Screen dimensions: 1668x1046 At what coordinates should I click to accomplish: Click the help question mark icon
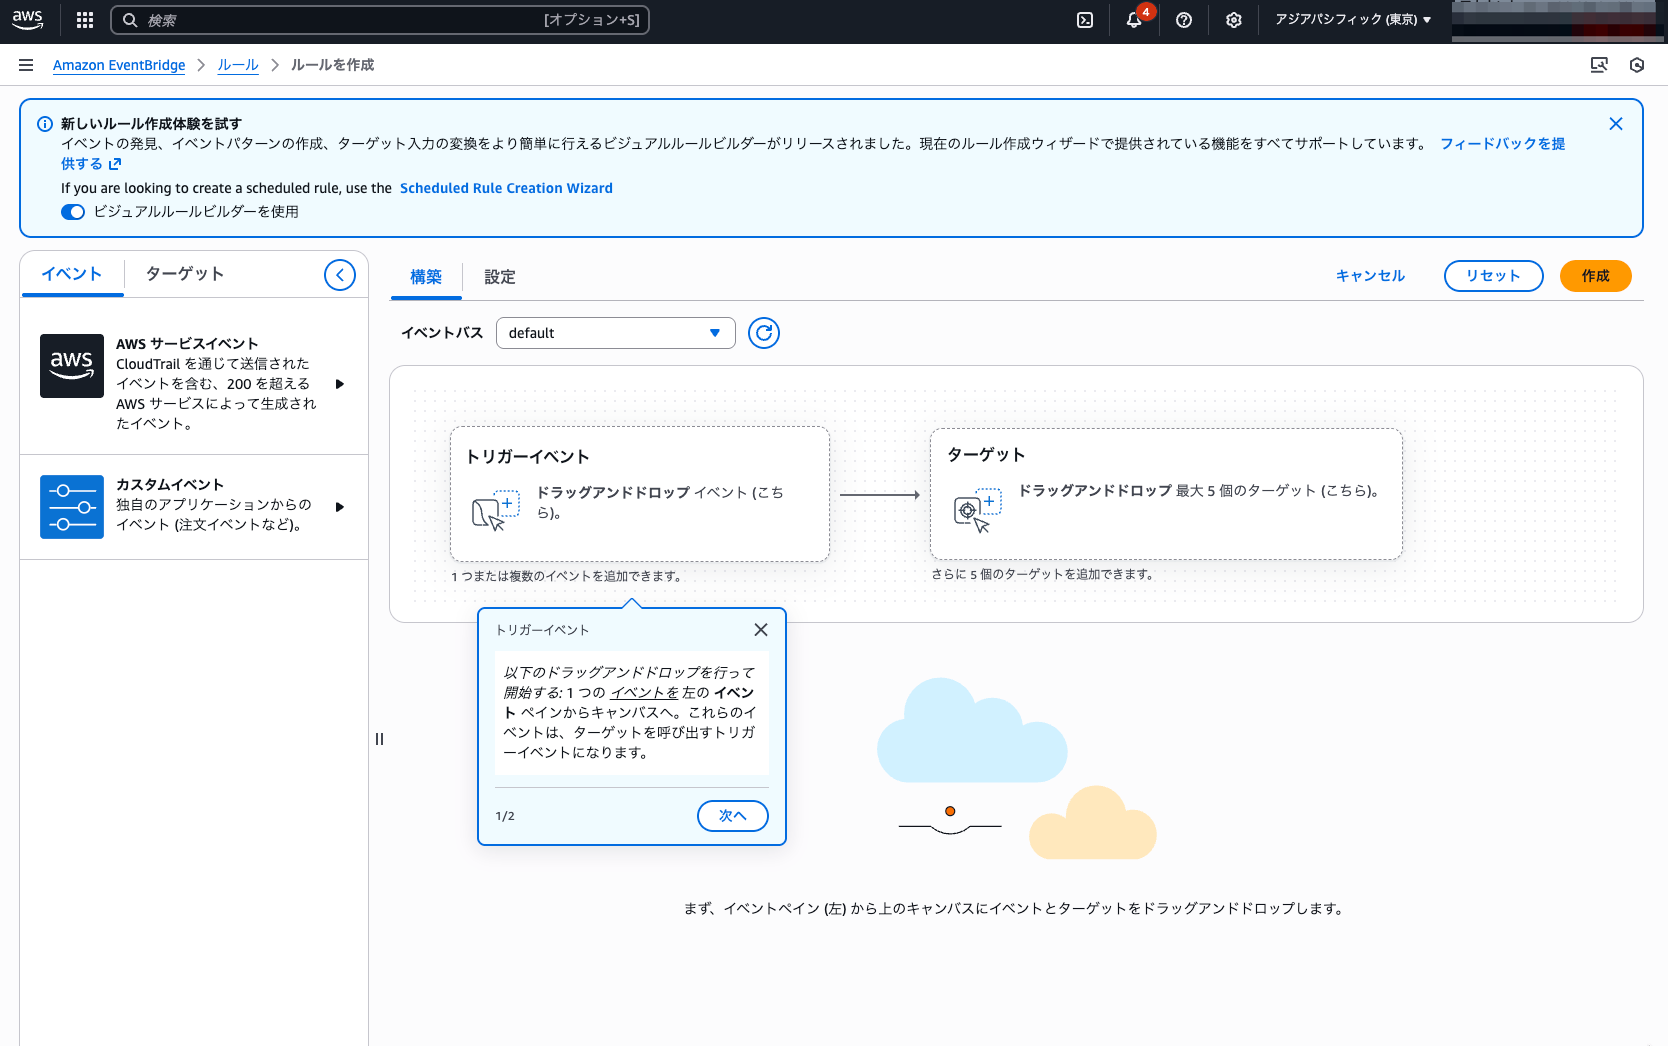1184,20
